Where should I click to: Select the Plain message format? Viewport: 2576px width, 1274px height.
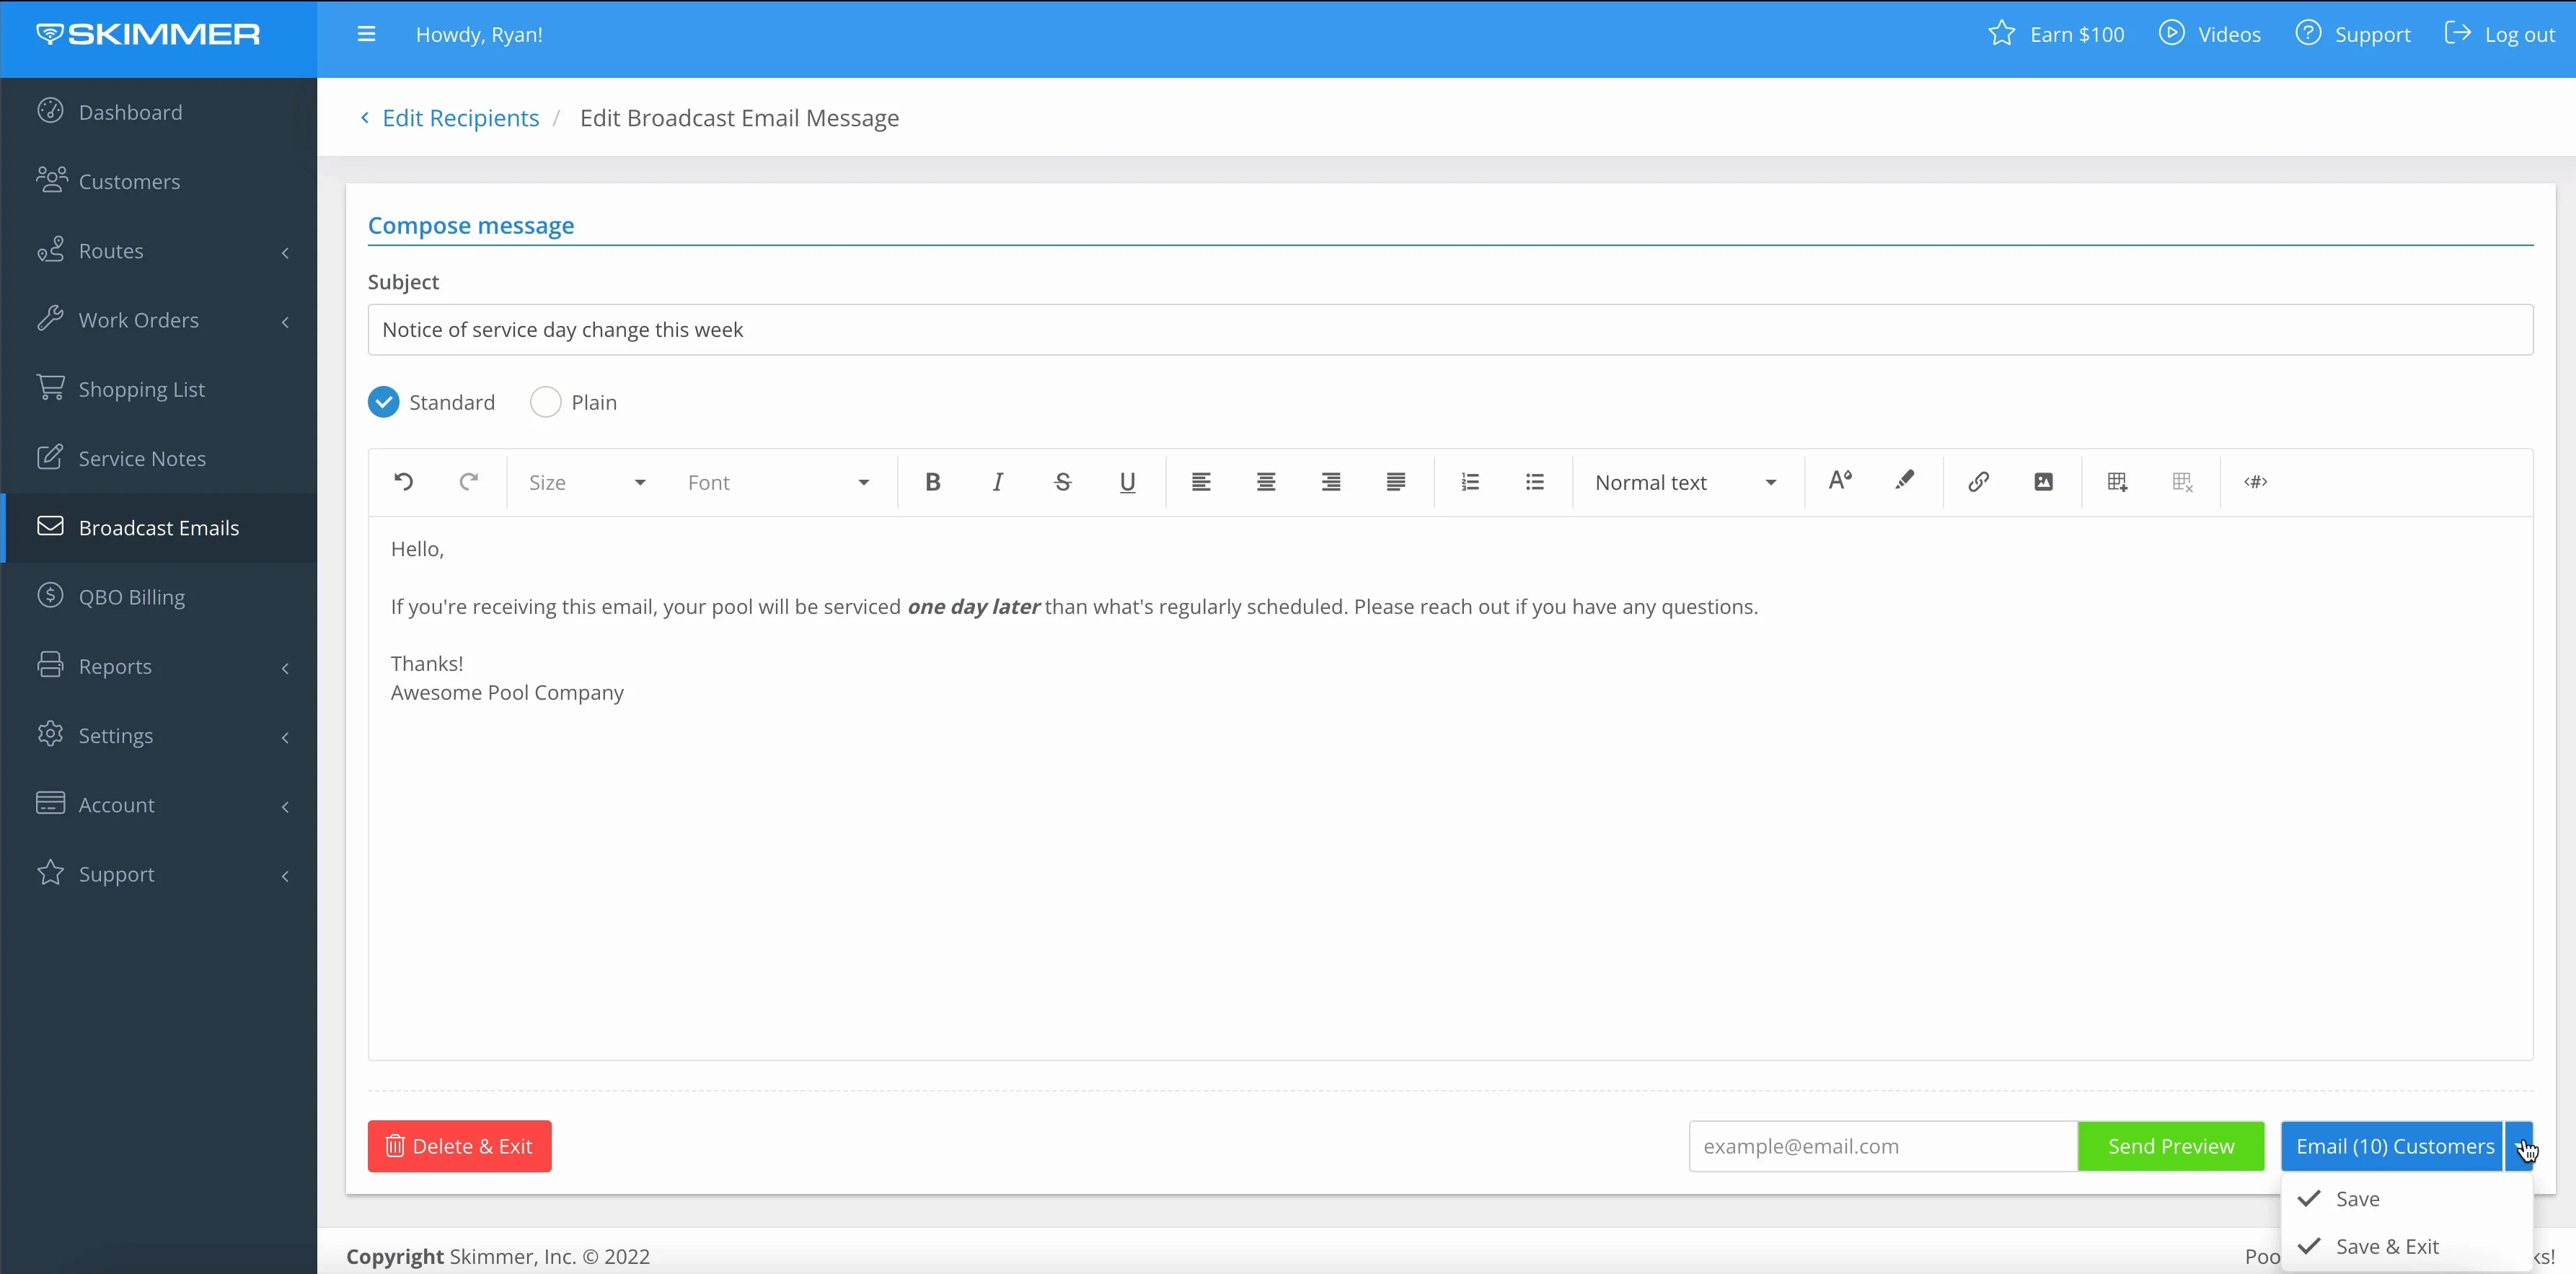[x=546, y=402]
